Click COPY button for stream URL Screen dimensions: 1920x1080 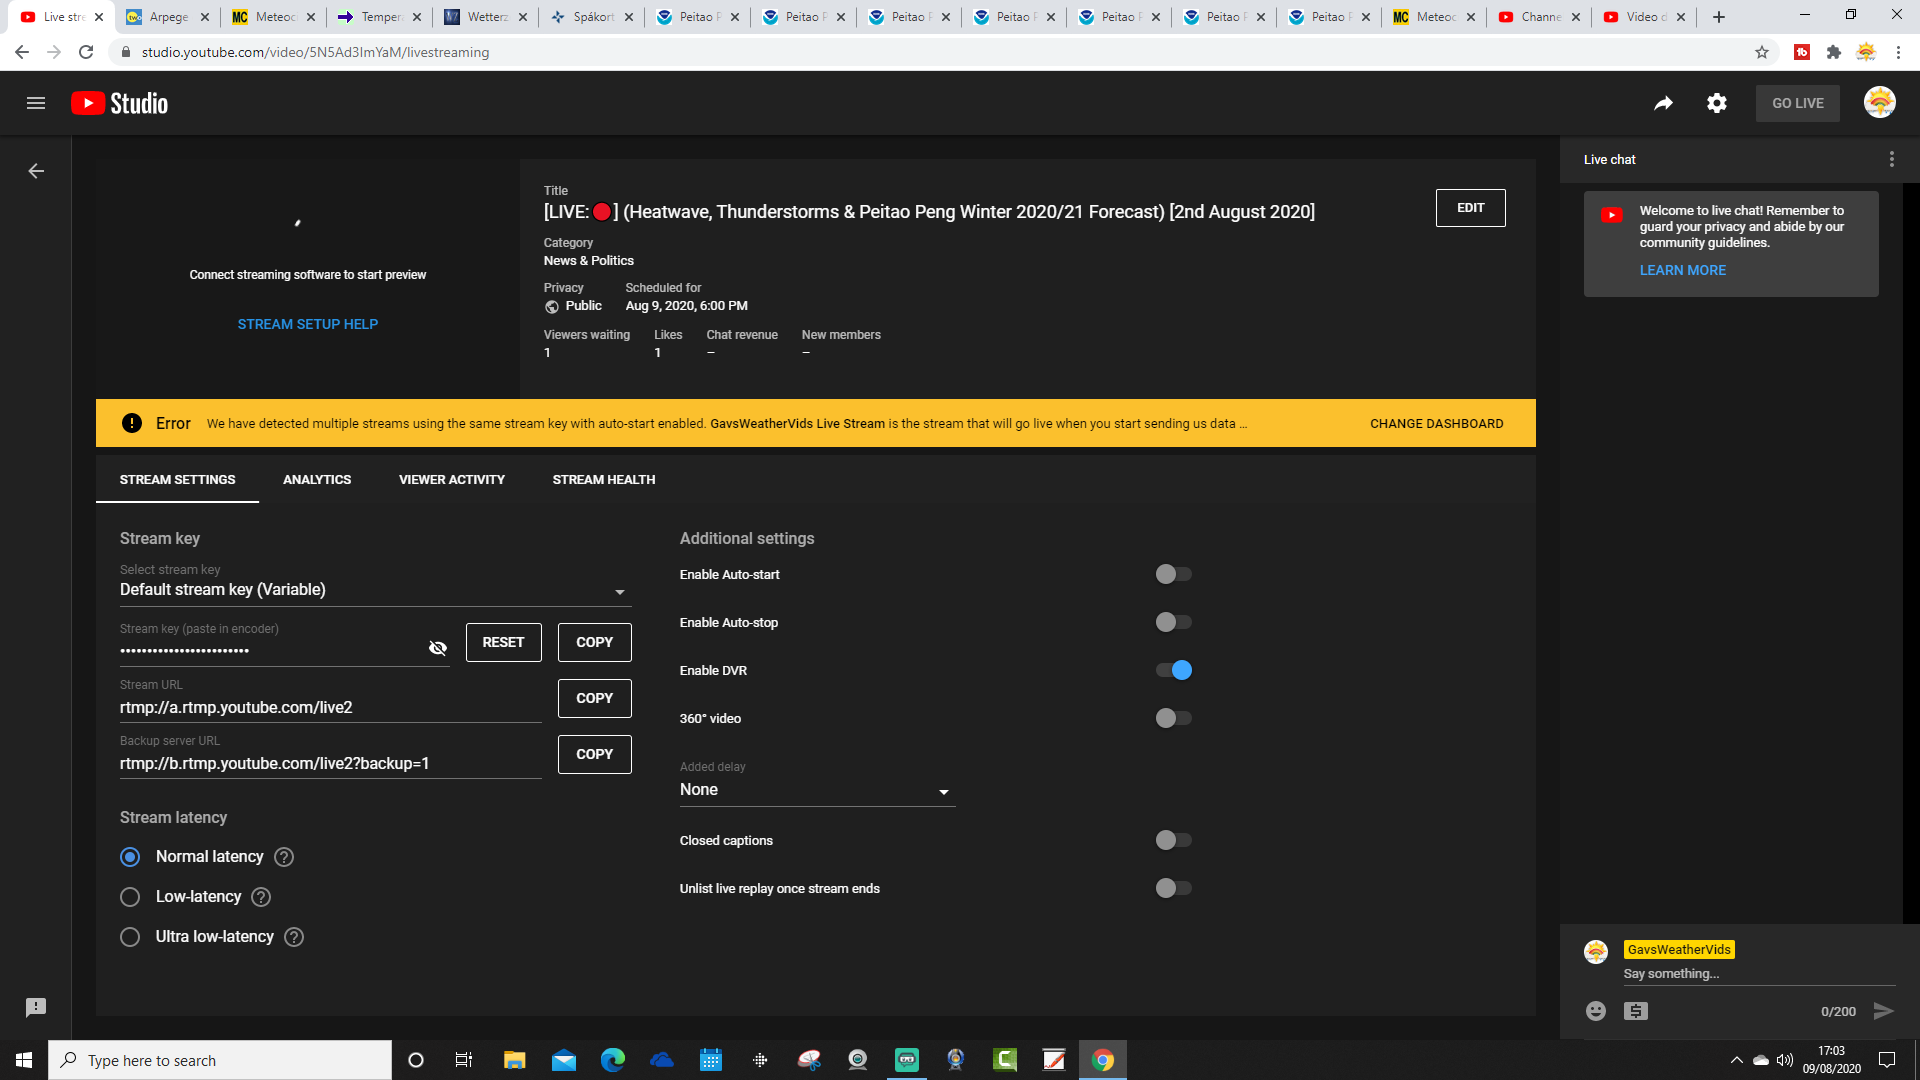(595, 698)
